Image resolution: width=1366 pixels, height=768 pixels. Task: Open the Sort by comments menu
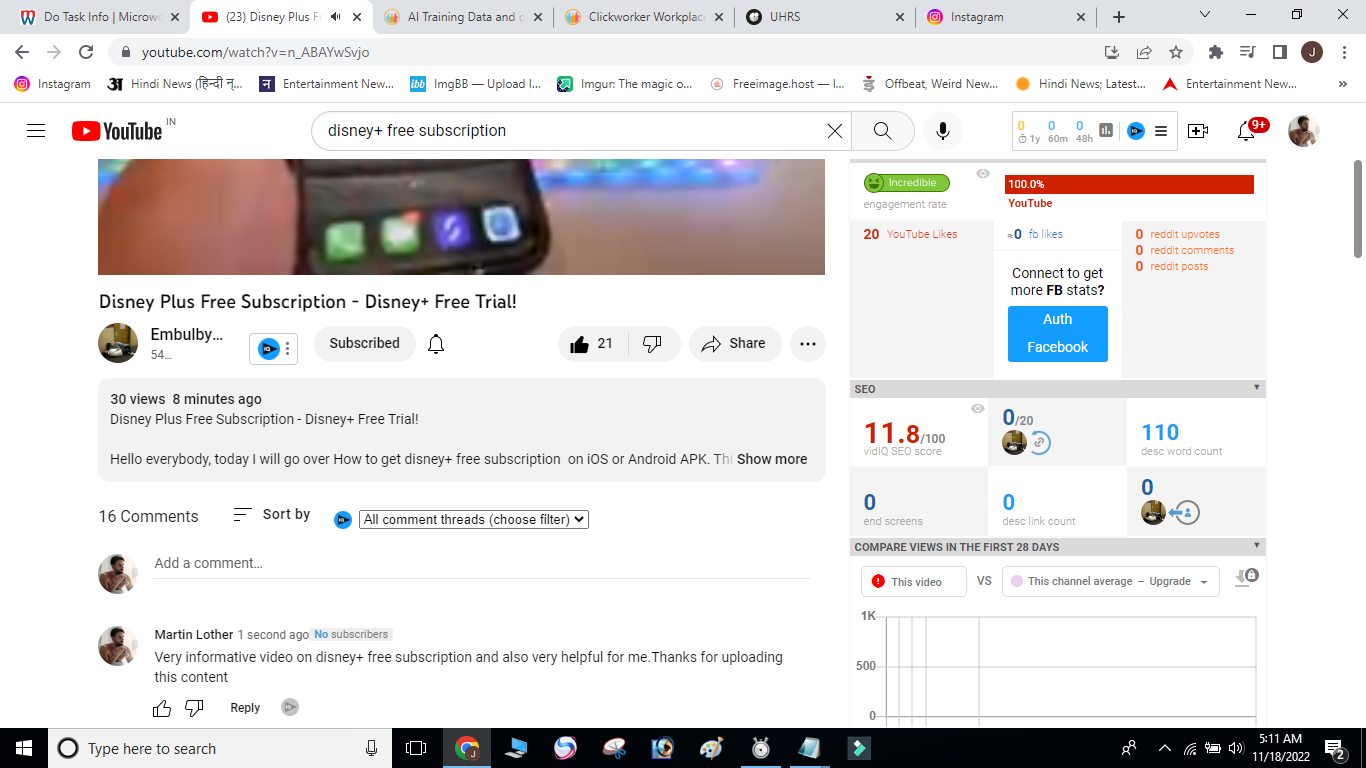(272, 515)
